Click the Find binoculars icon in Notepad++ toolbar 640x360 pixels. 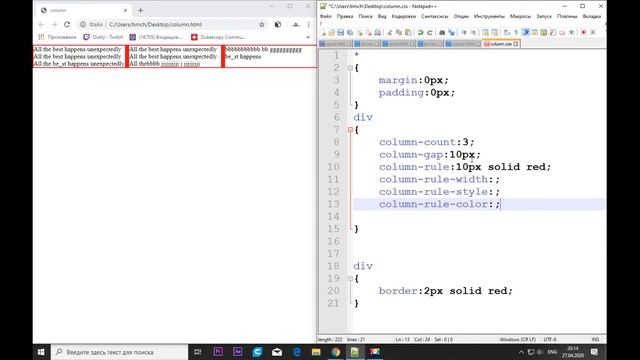[442, 33]
